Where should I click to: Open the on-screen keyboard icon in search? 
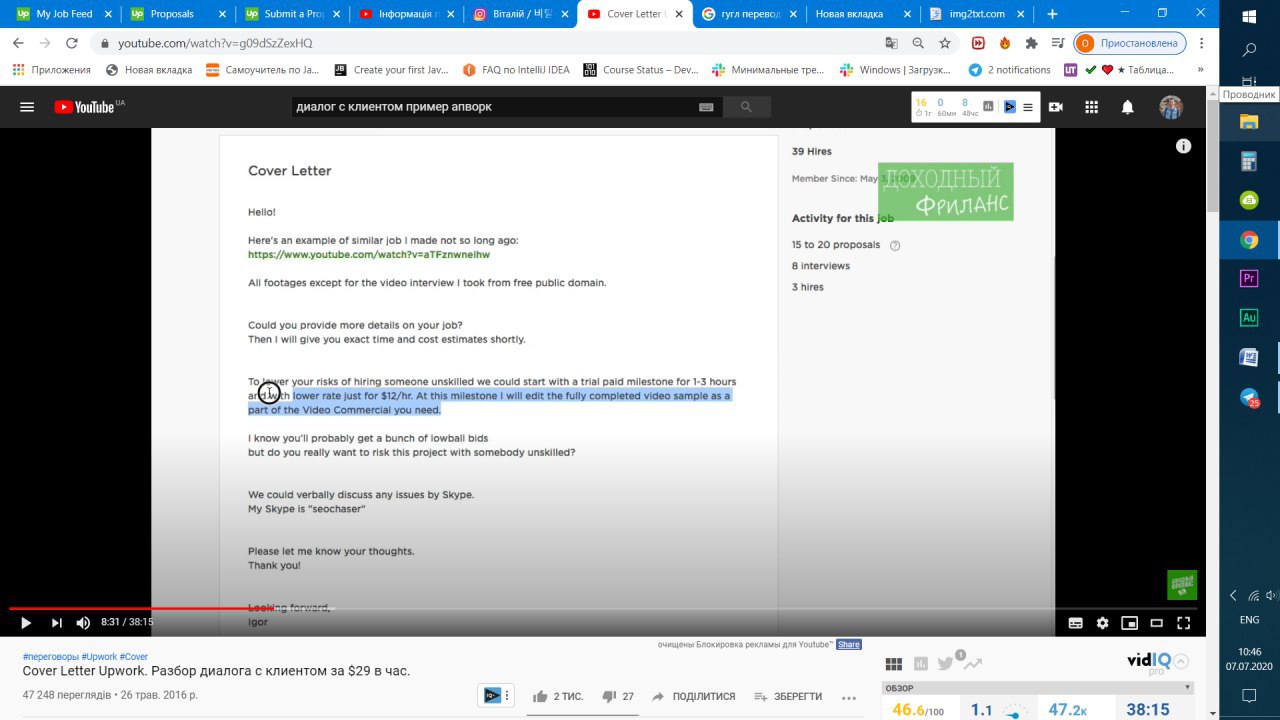pos(706,107)
